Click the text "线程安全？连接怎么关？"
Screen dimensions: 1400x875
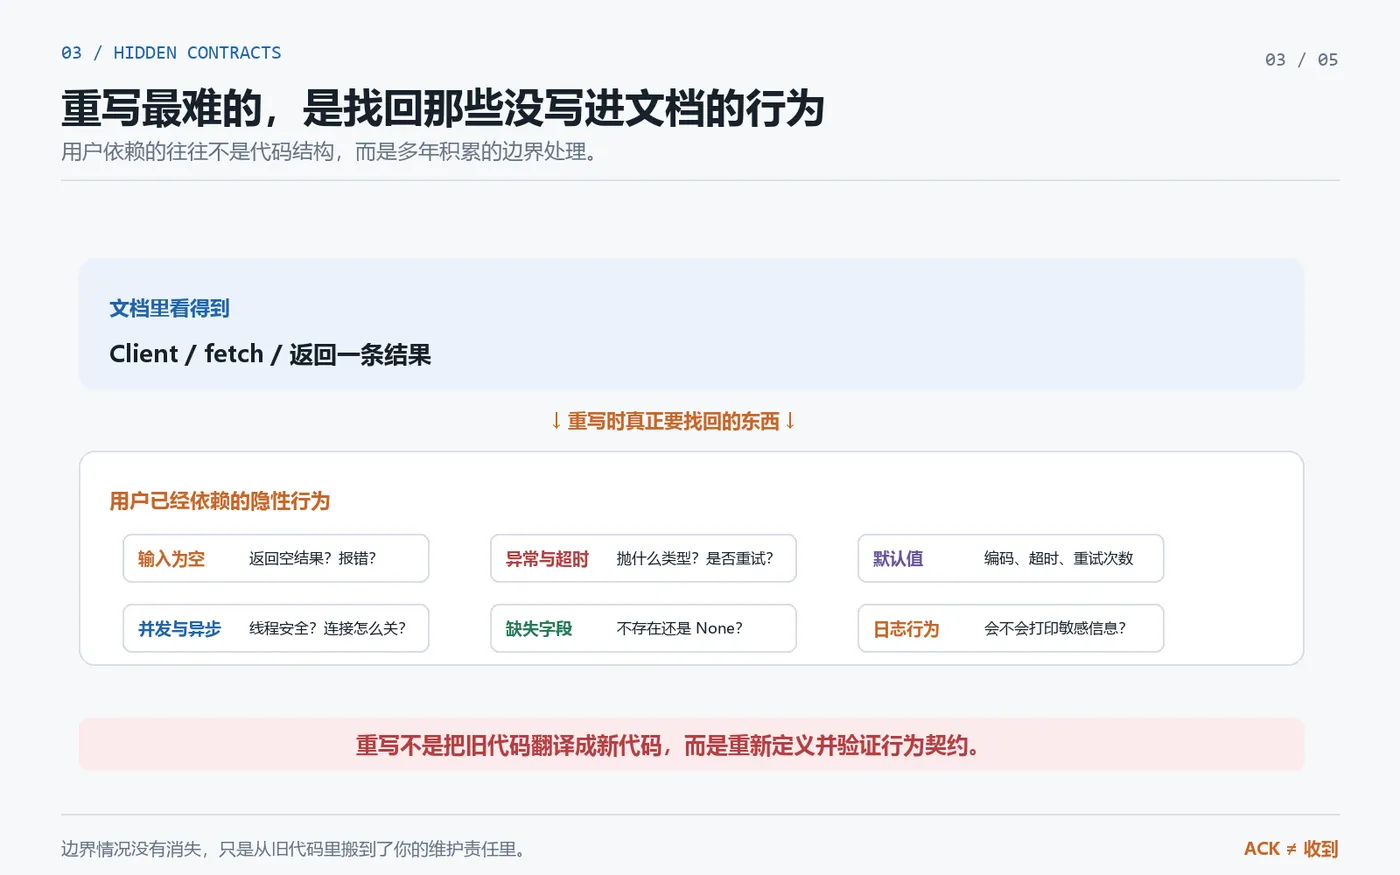(328, 629)
